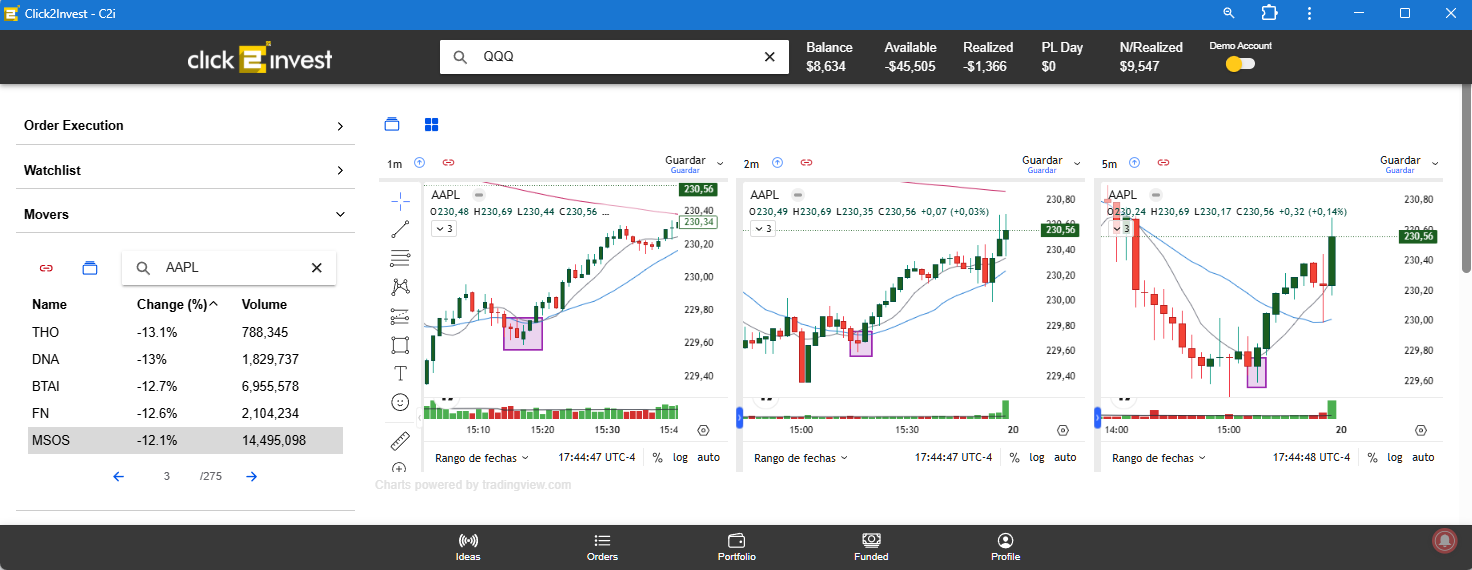
Task: Open the title bar three-dot menu
Action: (x=1310, y=13)
